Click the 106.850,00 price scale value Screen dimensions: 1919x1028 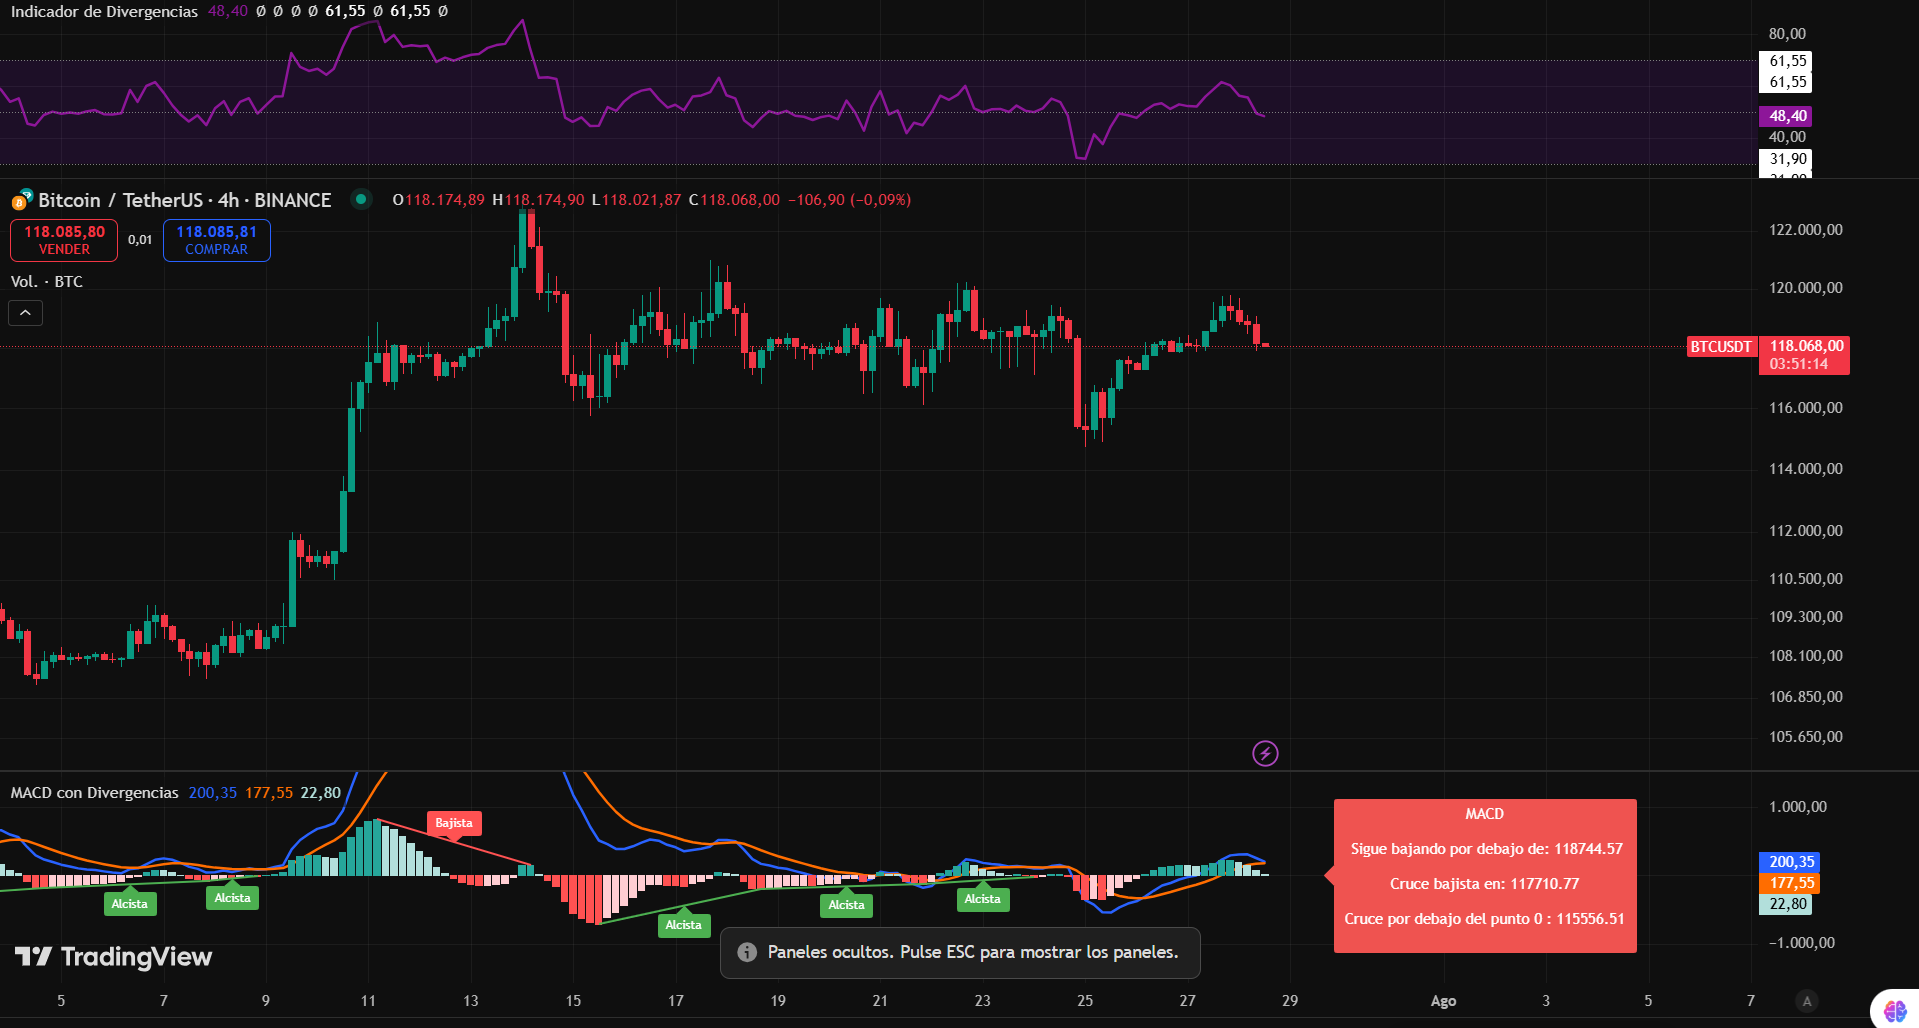[x=1805, y=697]
